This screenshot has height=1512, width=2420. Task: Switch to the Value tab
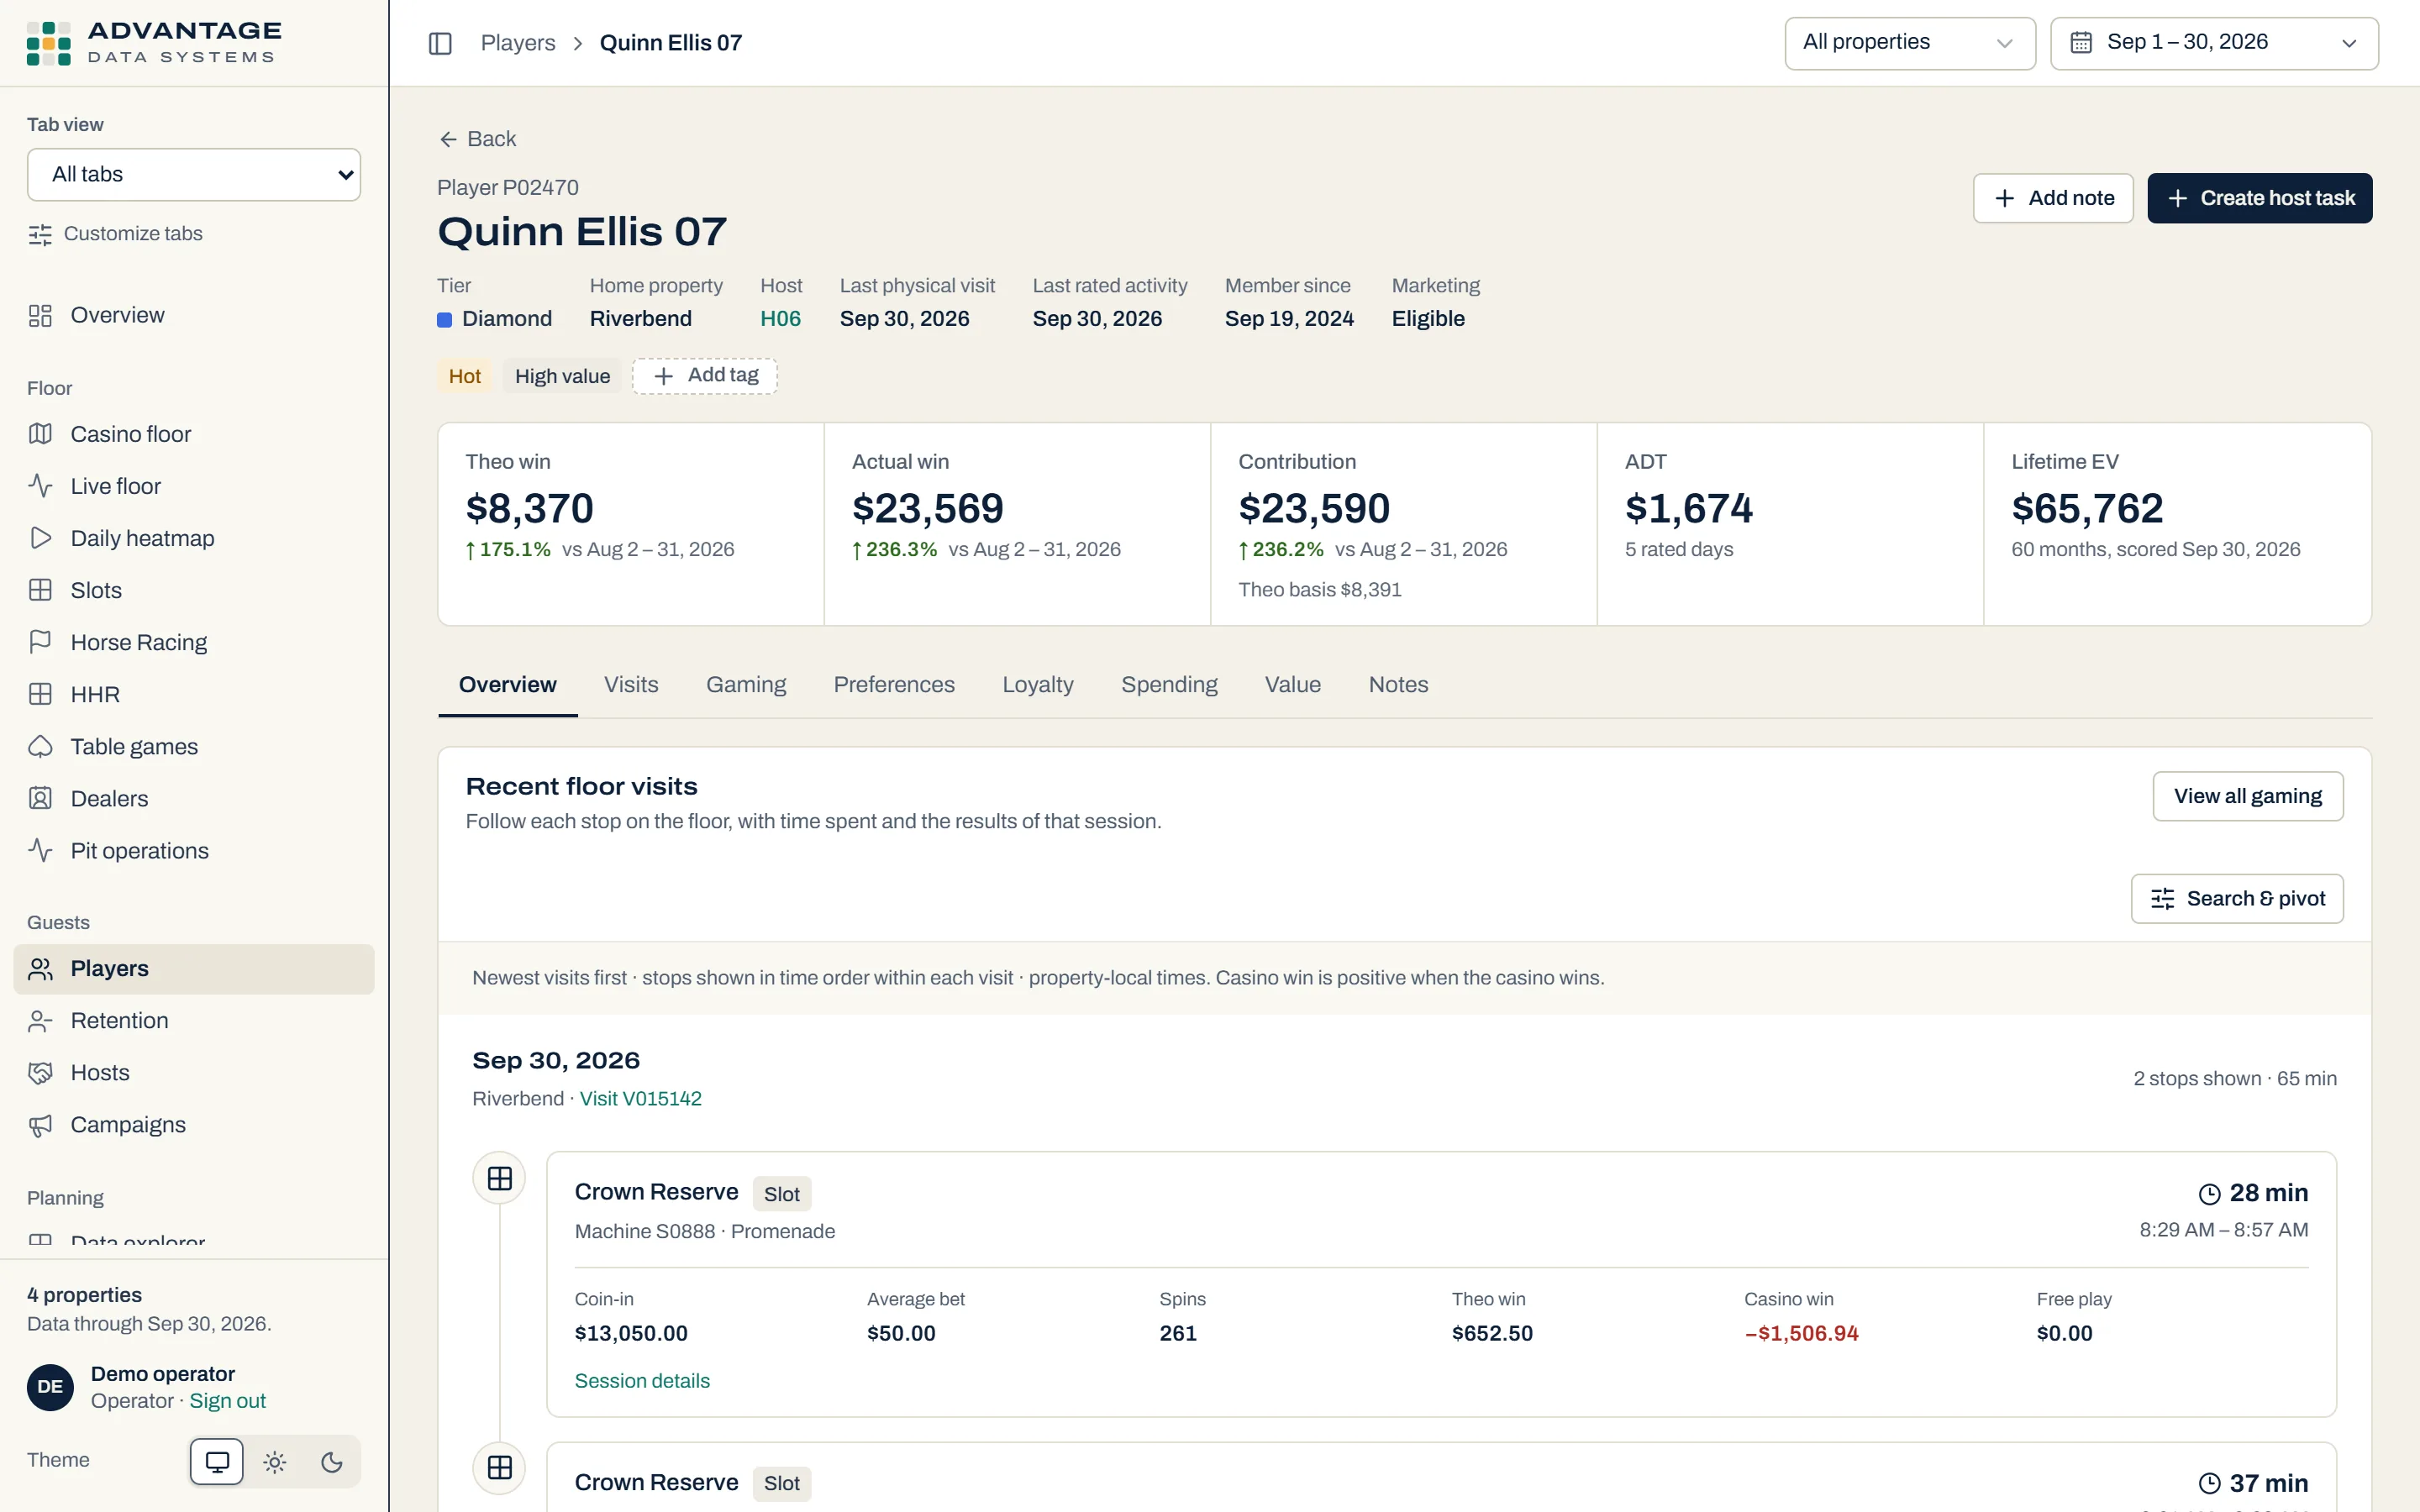pyautogui.click(x=1292, y=685)
